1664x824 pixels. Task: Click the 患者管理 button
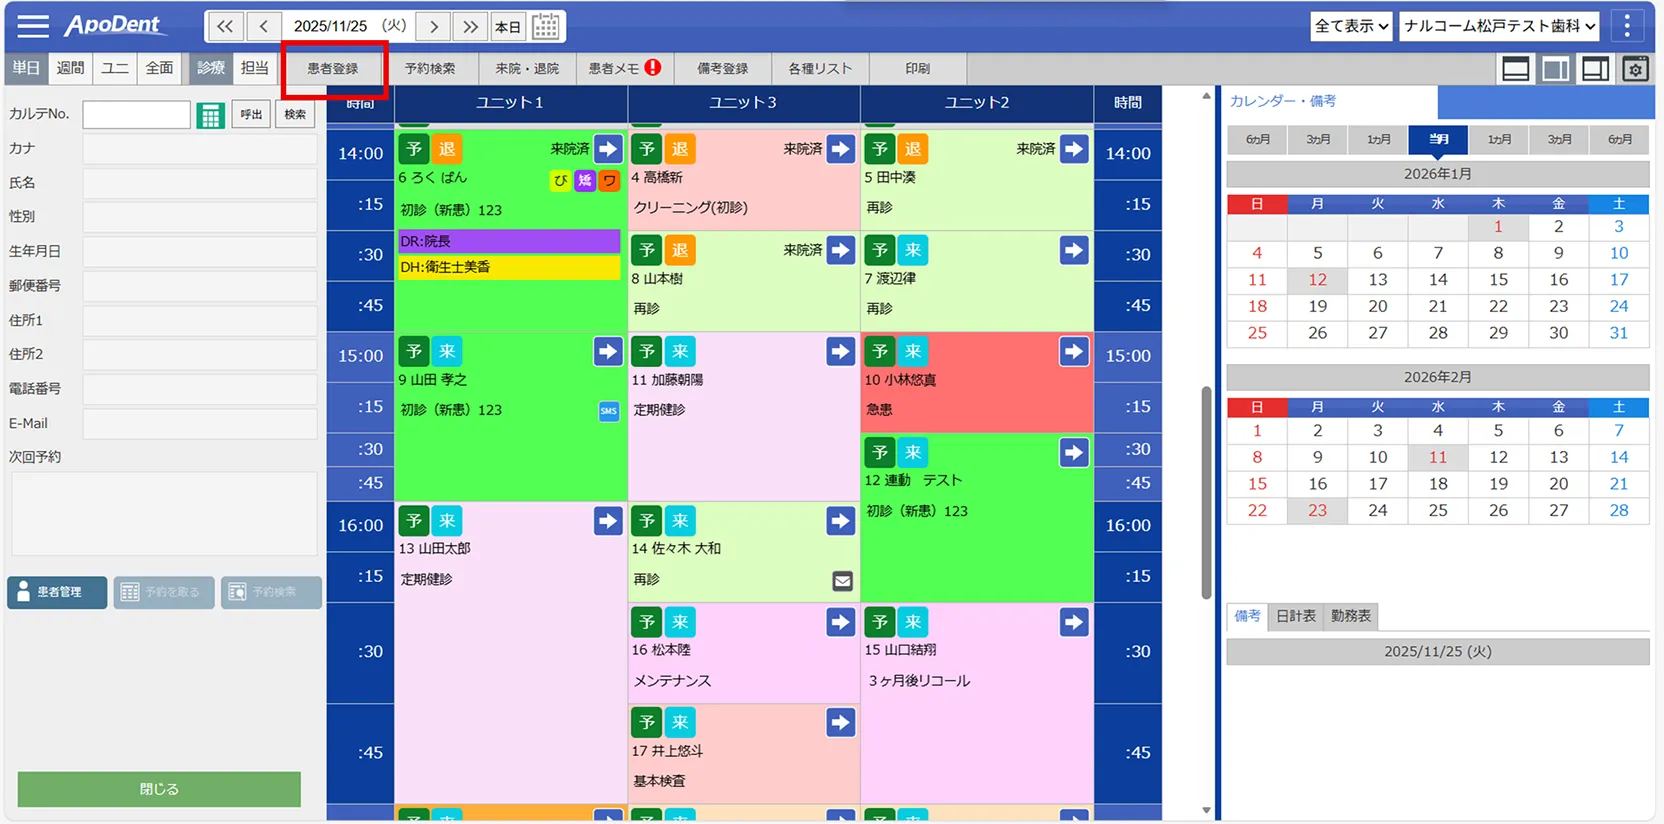57,592
